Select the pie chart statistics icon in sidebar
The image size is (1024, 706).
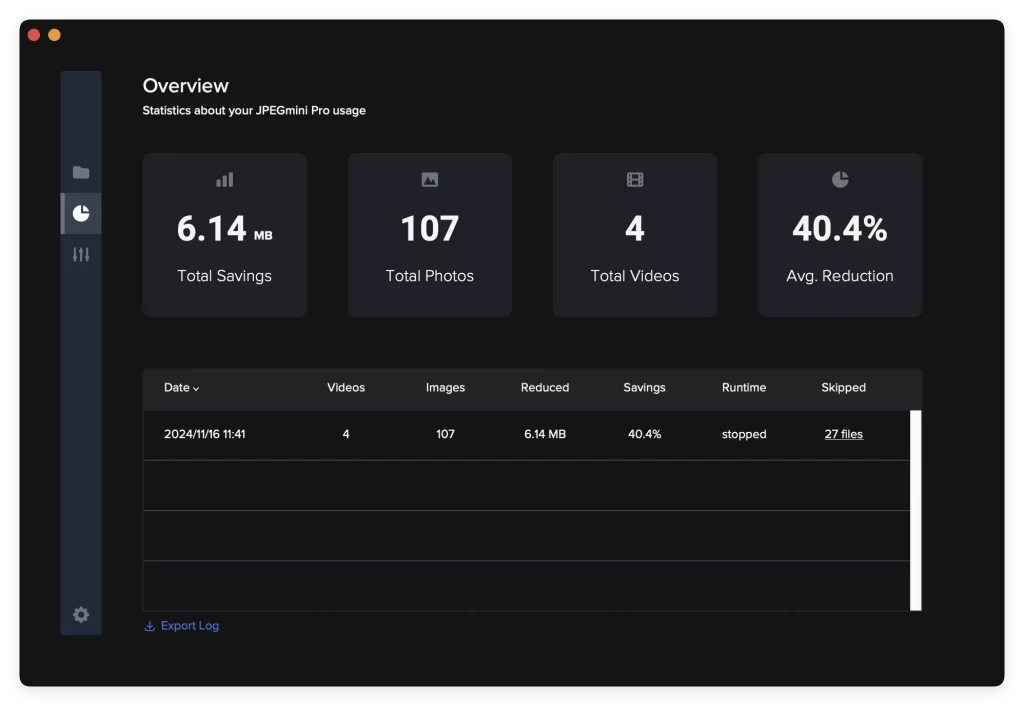click(81, 213)
